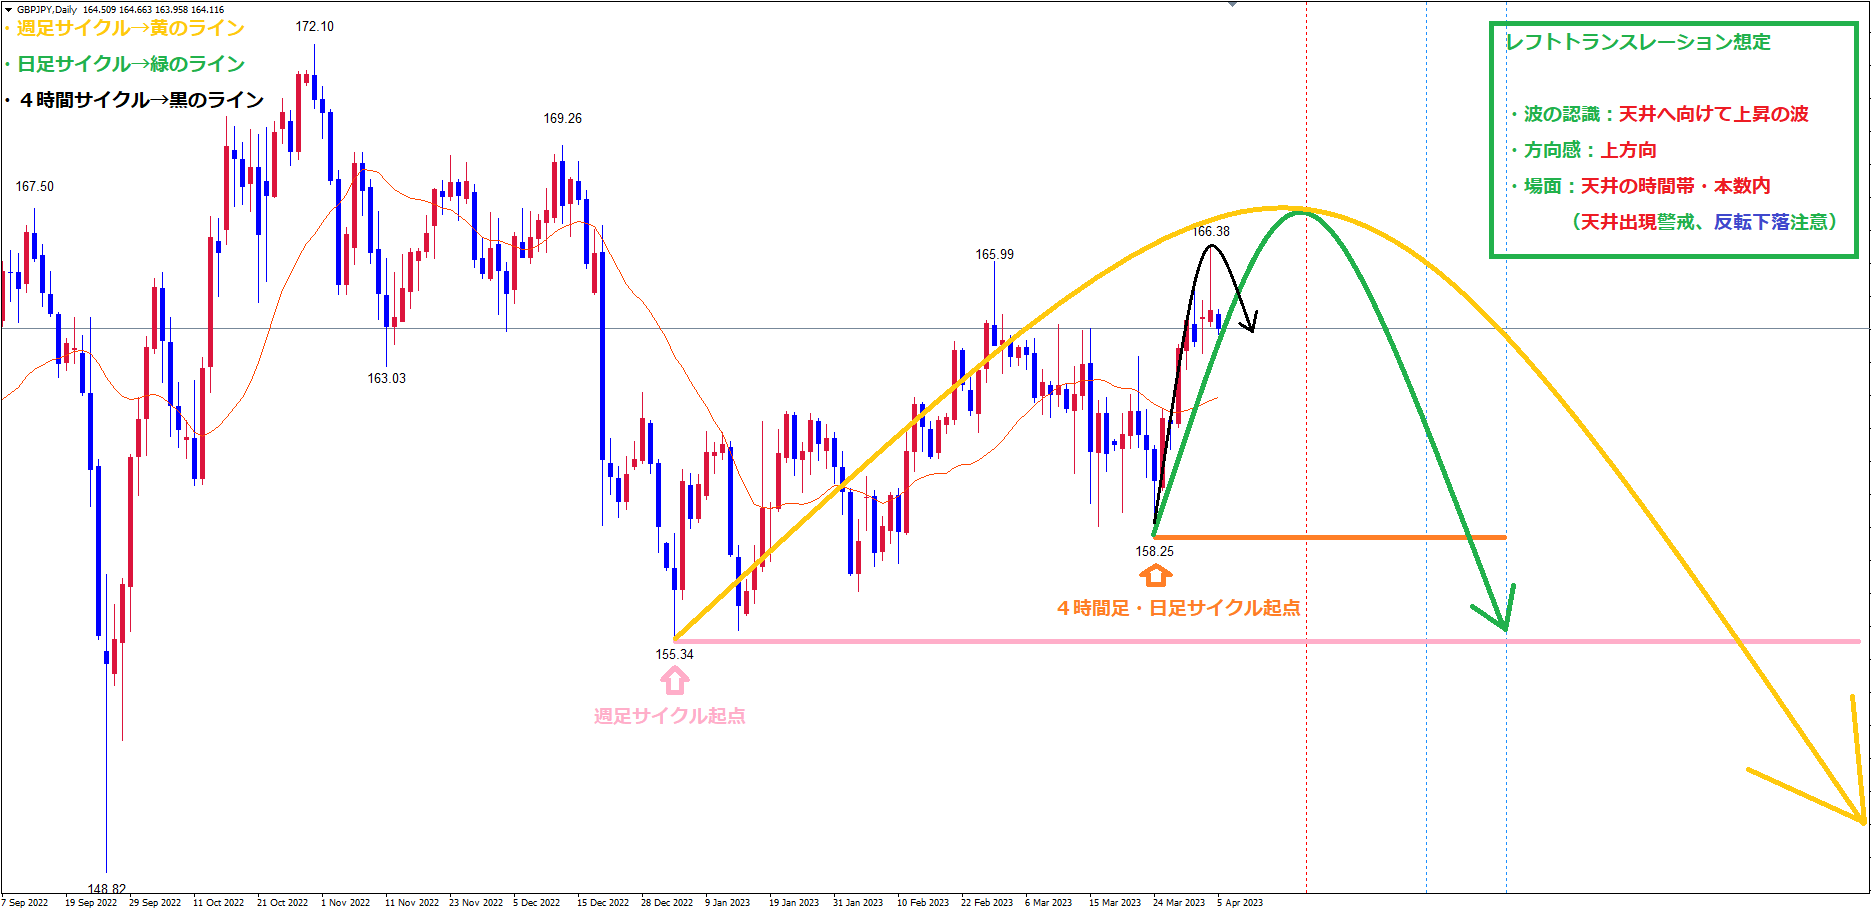This screenshot has width=1871, height=909.
Task: Click the 148.82 low price label
Action: coord(106,888)
